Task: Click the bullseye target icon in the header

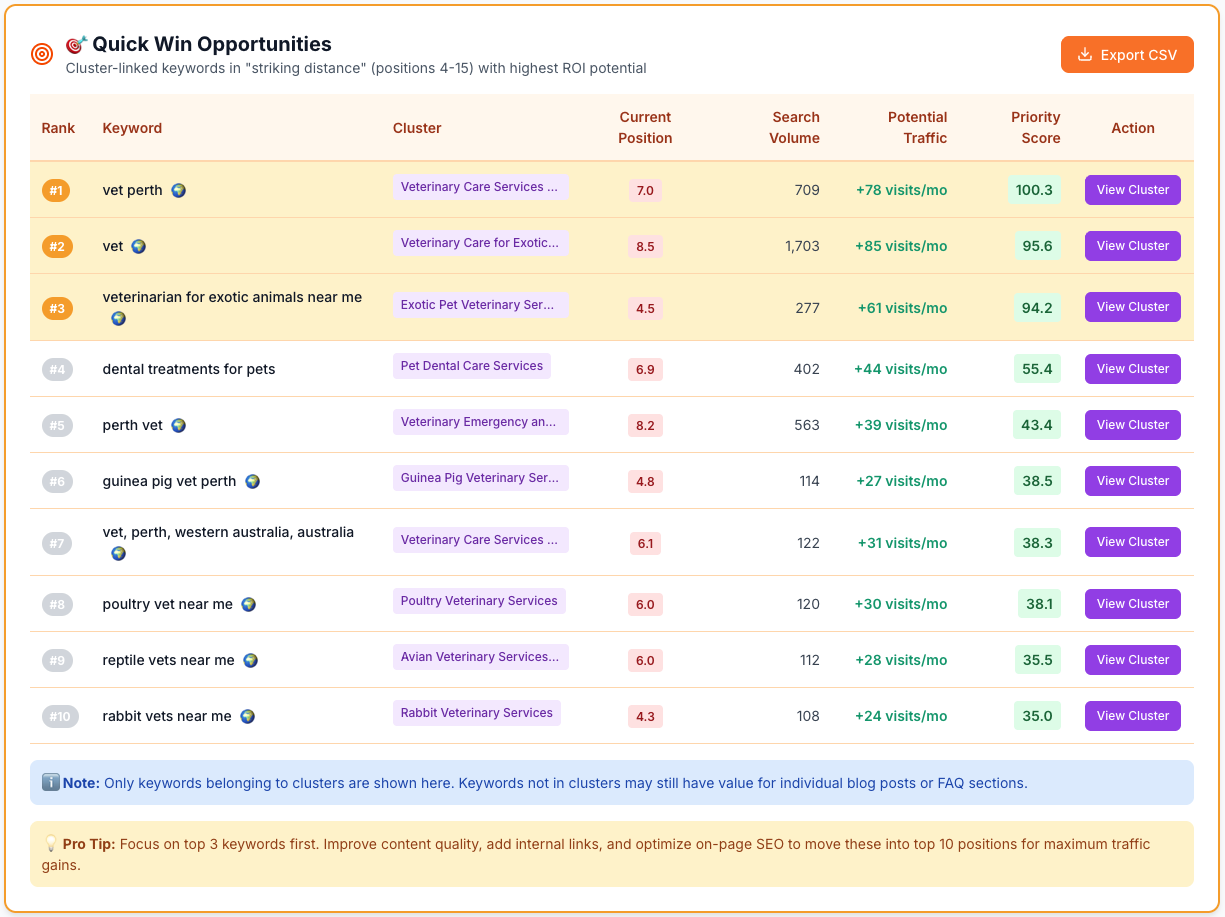Action: coord(41,53)
